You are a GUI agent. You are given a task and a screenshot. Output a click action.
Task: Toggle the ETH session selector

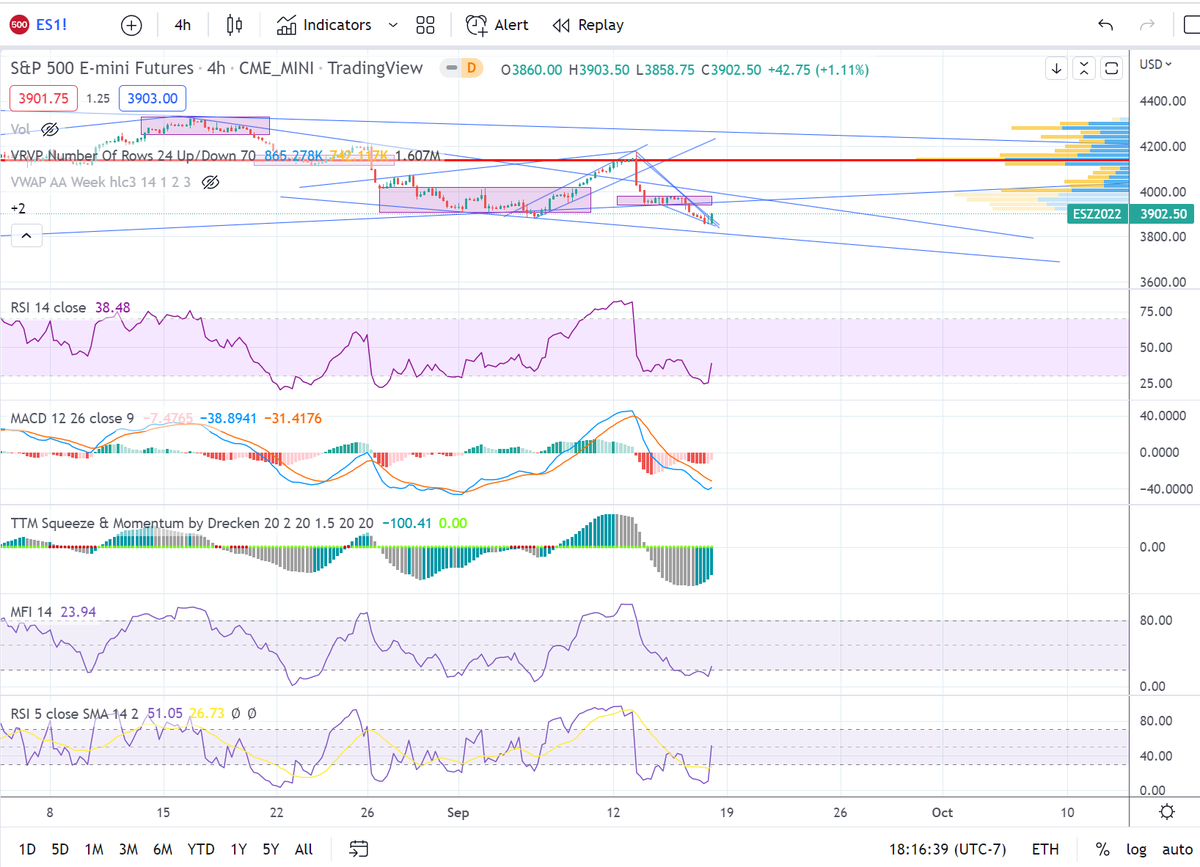(1045, 849)
